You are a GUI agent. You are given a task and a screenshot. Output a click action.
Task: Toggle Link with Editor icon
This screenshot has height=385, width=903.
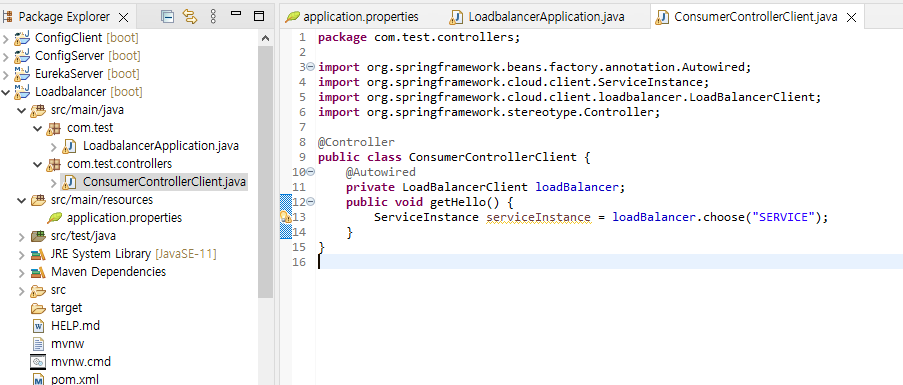tap(189, 17)
